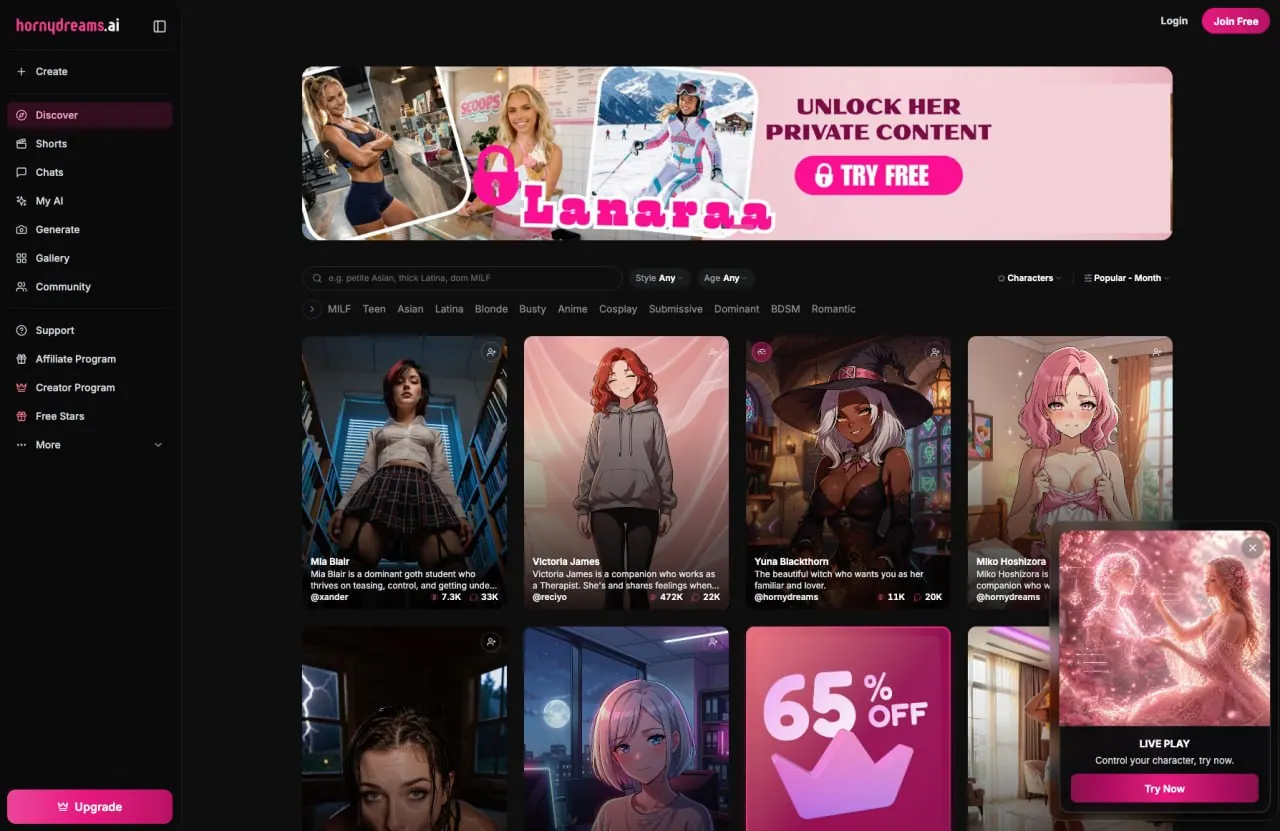Click the Create plus icon
Viewport: 1280px width, 831px height.
[22, 72]
